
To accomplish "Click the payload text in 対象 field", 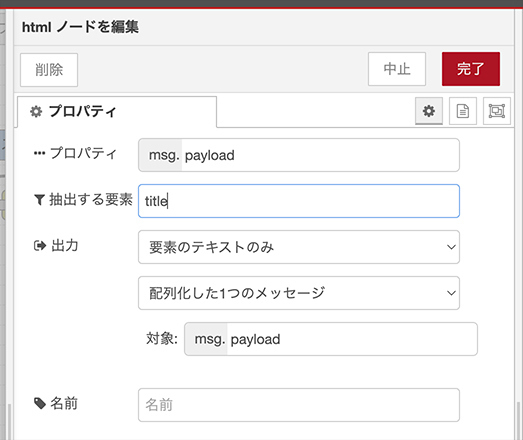I will click(255, 340).
